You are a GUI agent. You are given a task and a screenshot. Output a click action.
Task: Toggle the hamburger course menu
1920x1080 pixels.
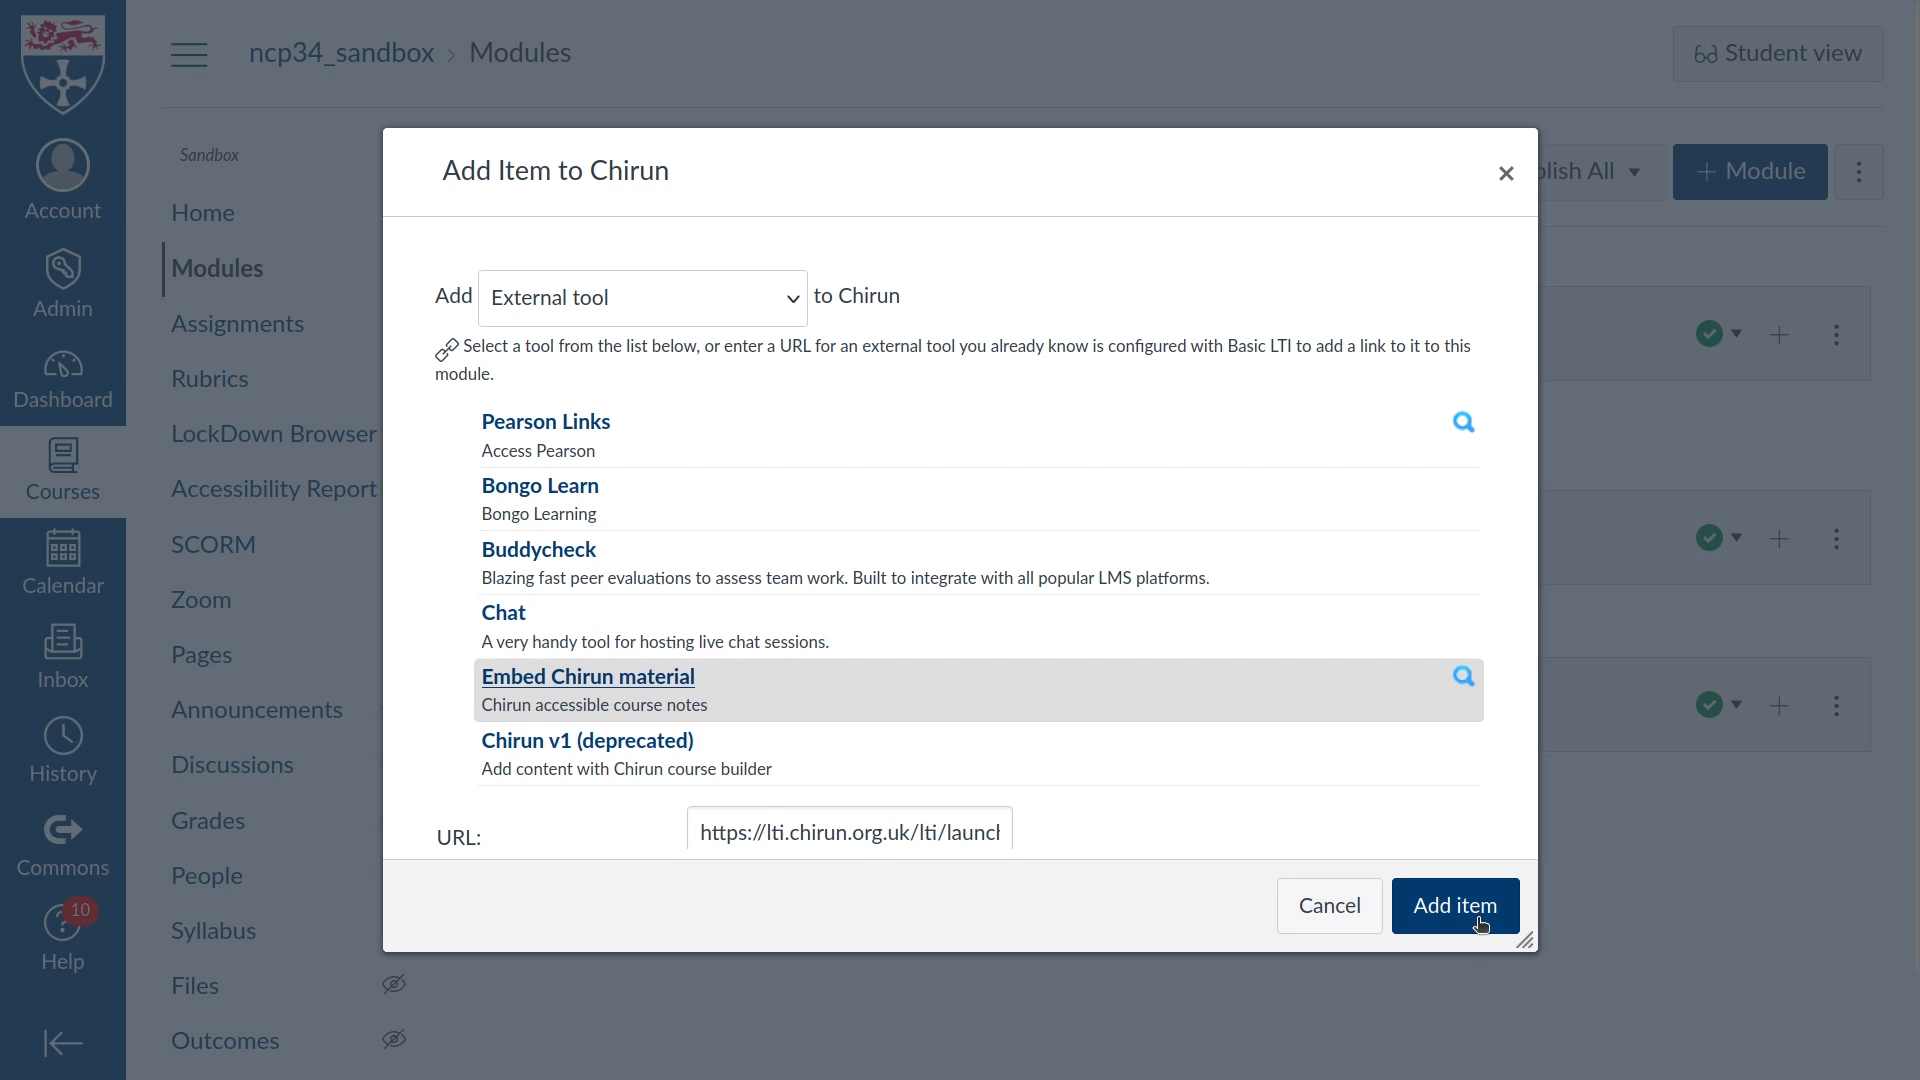point(189,54)
